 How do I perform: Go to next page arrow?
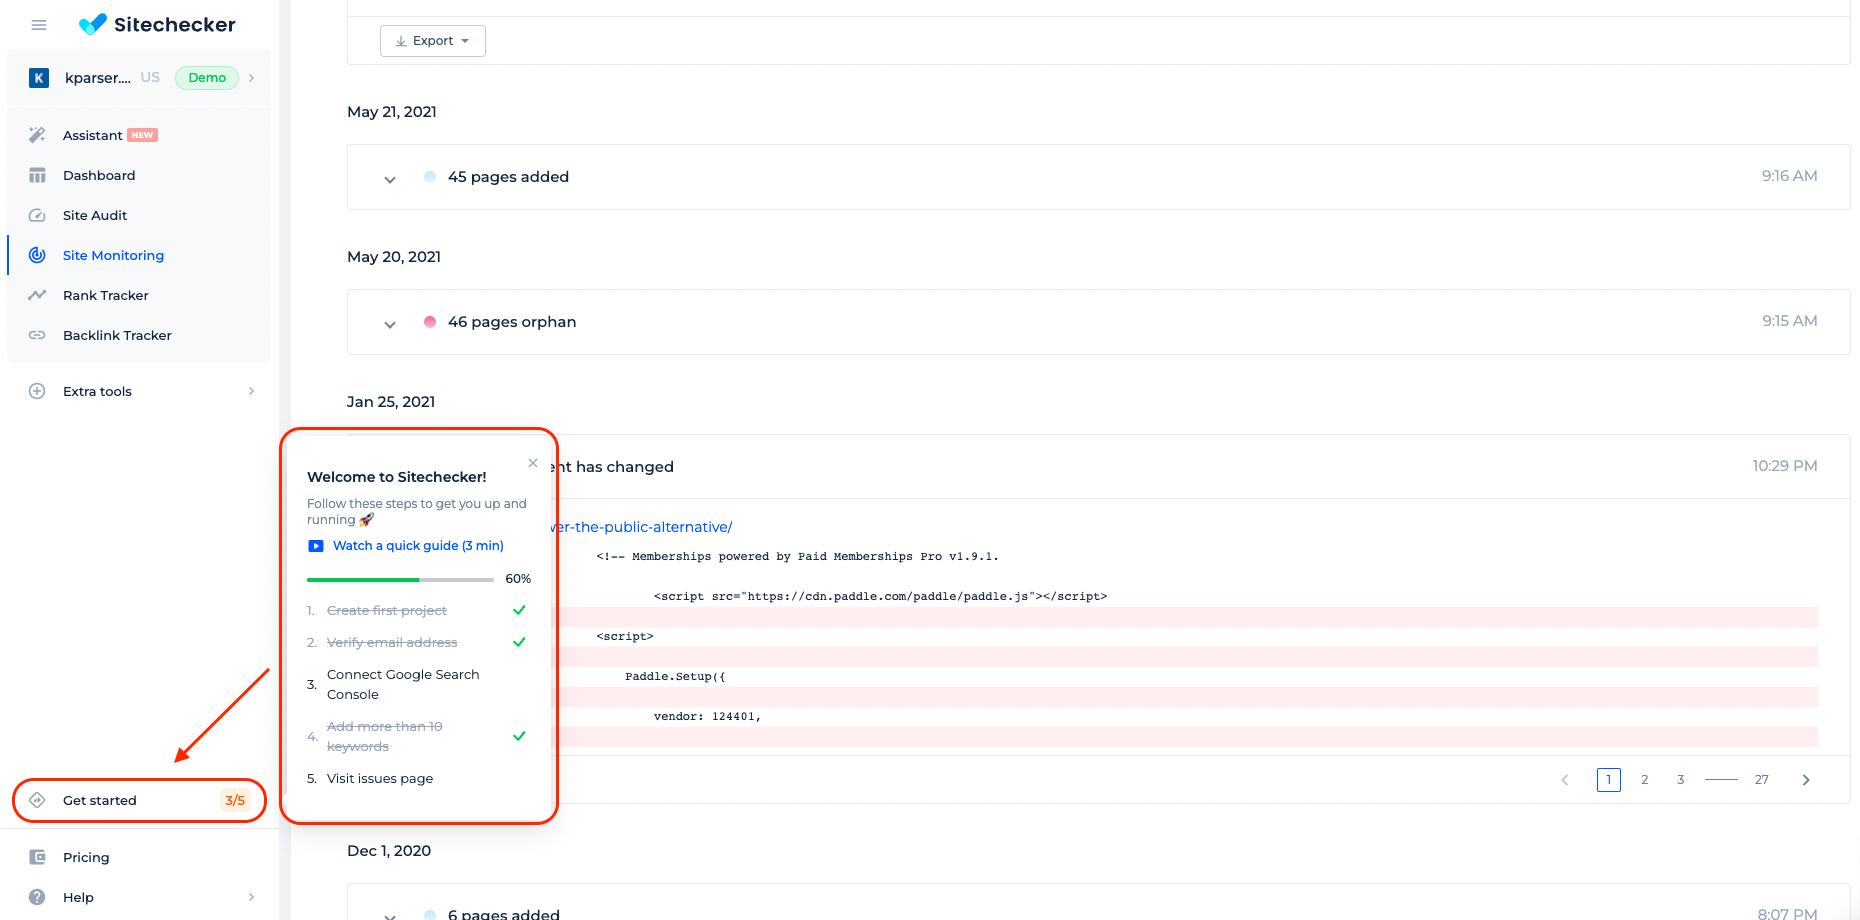(x=1806, y=780)
